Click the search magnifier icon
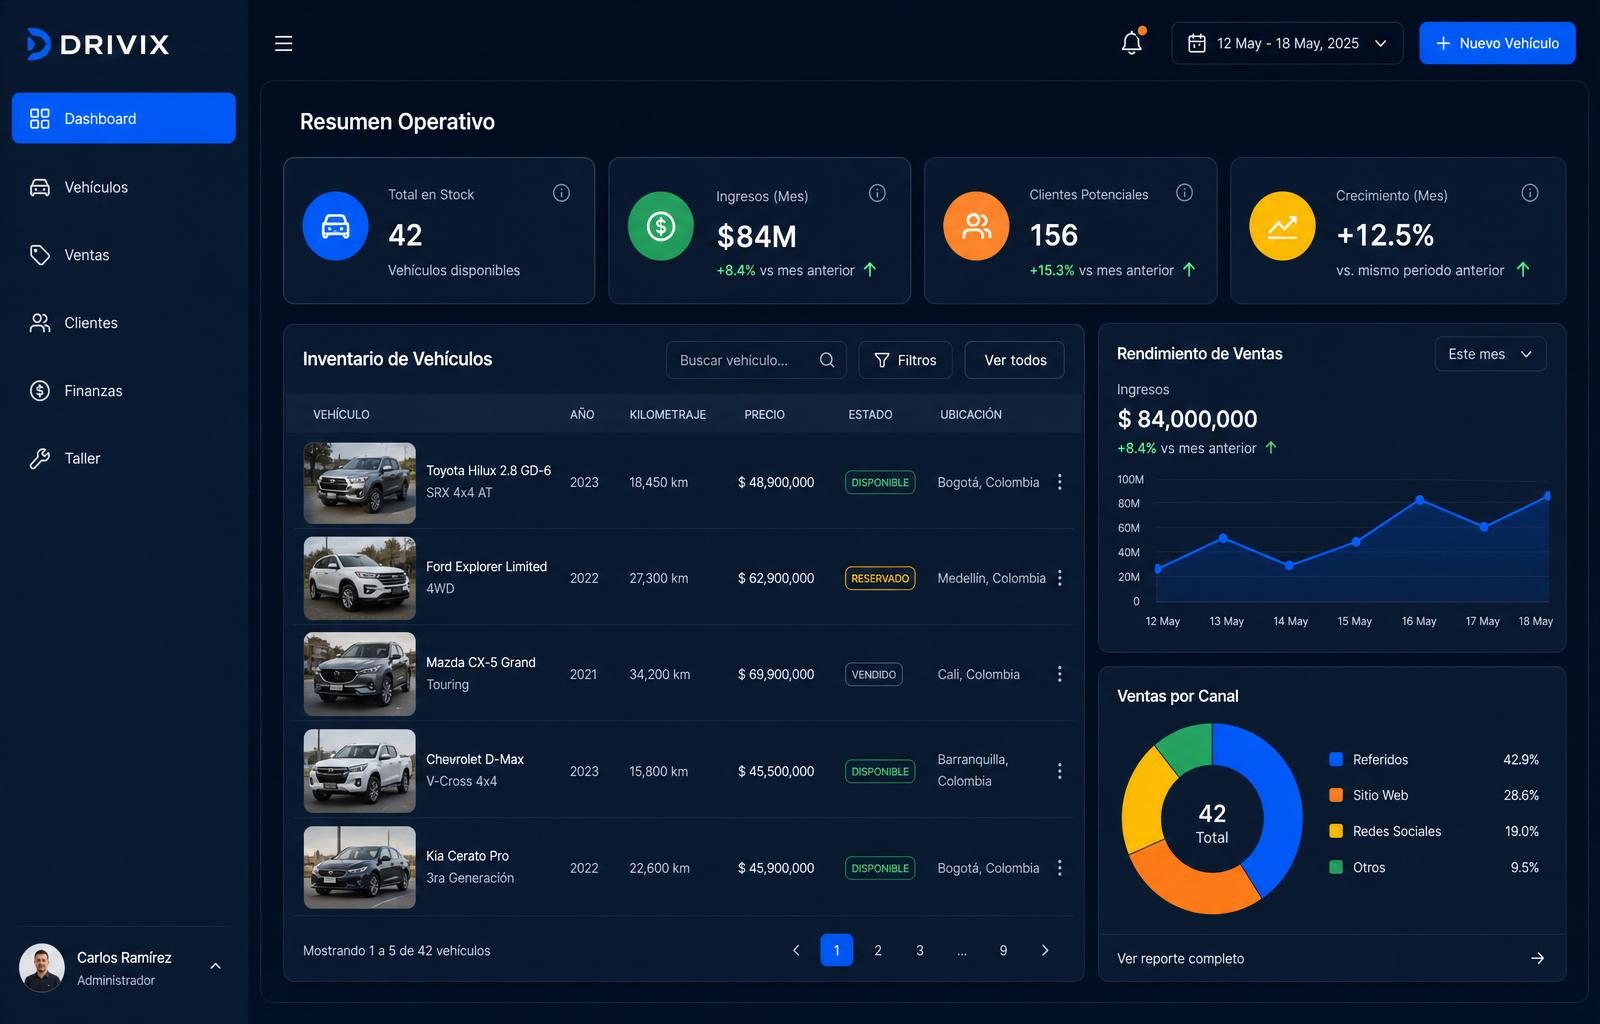Screen dimensions: 1600x1024 tap(827, 360)
